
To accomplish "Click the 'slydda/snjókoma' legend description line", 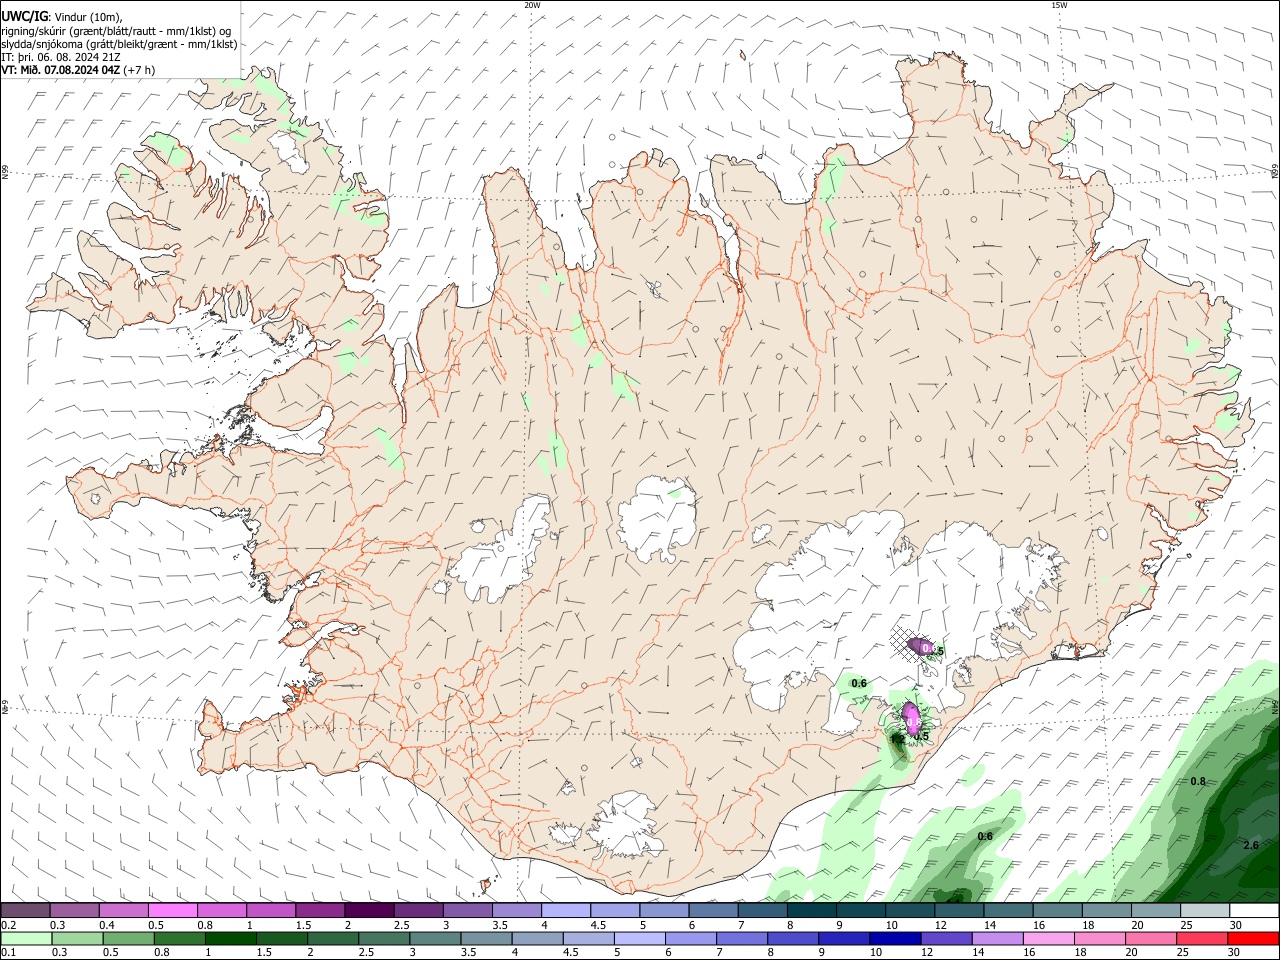I will coord(119,44).
